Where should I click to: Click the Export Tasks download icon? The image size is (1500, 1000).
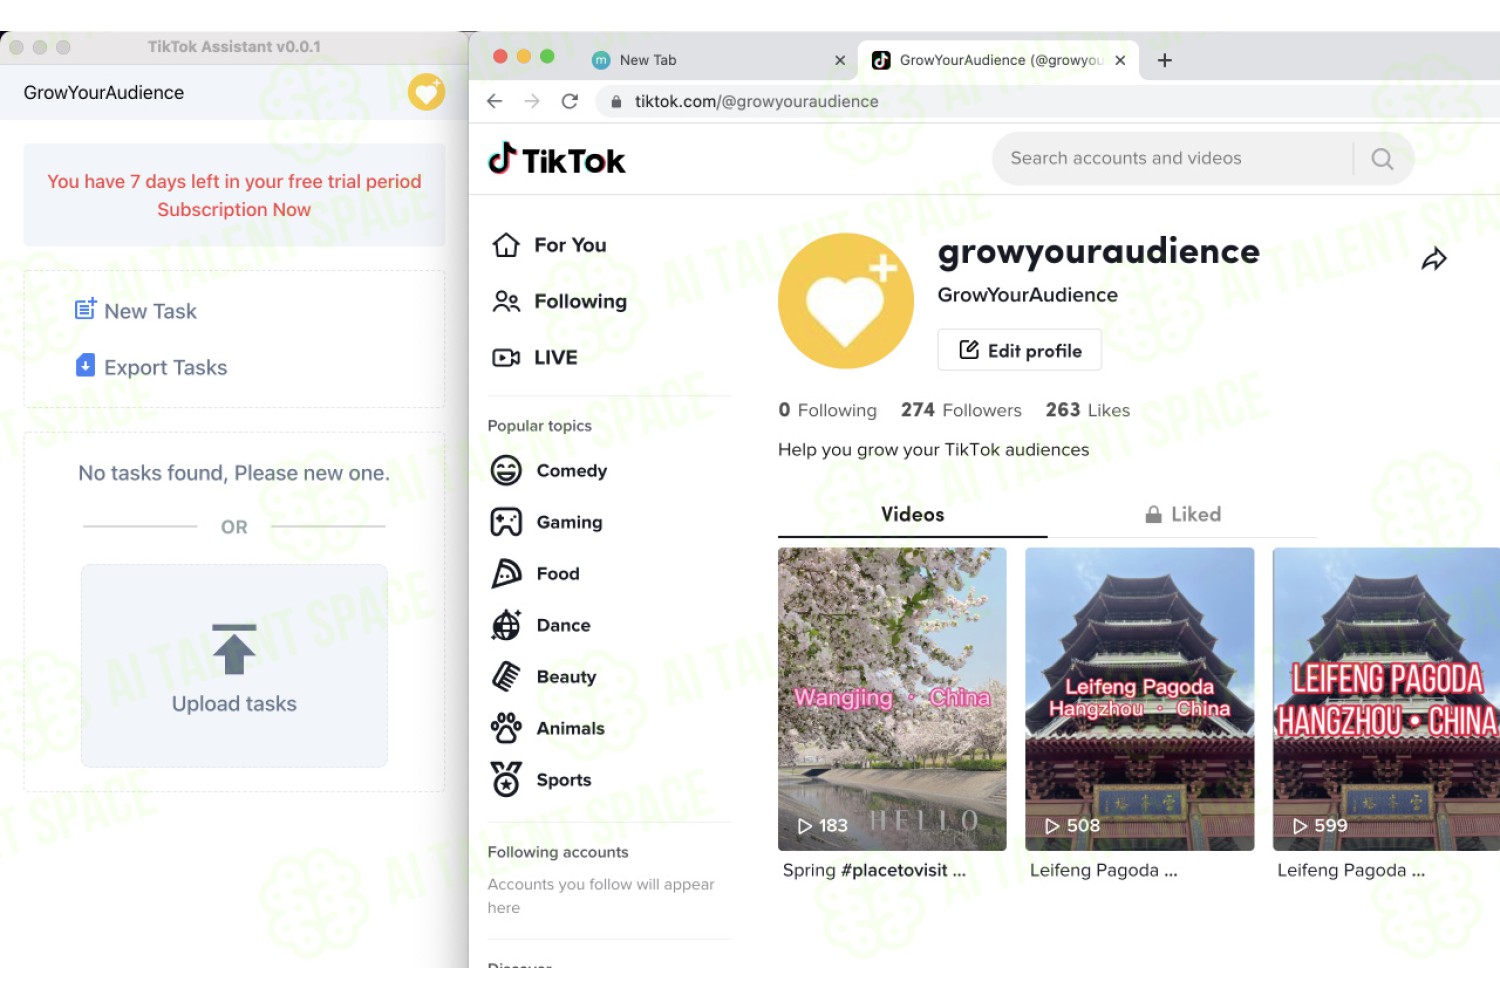point(86,365)
